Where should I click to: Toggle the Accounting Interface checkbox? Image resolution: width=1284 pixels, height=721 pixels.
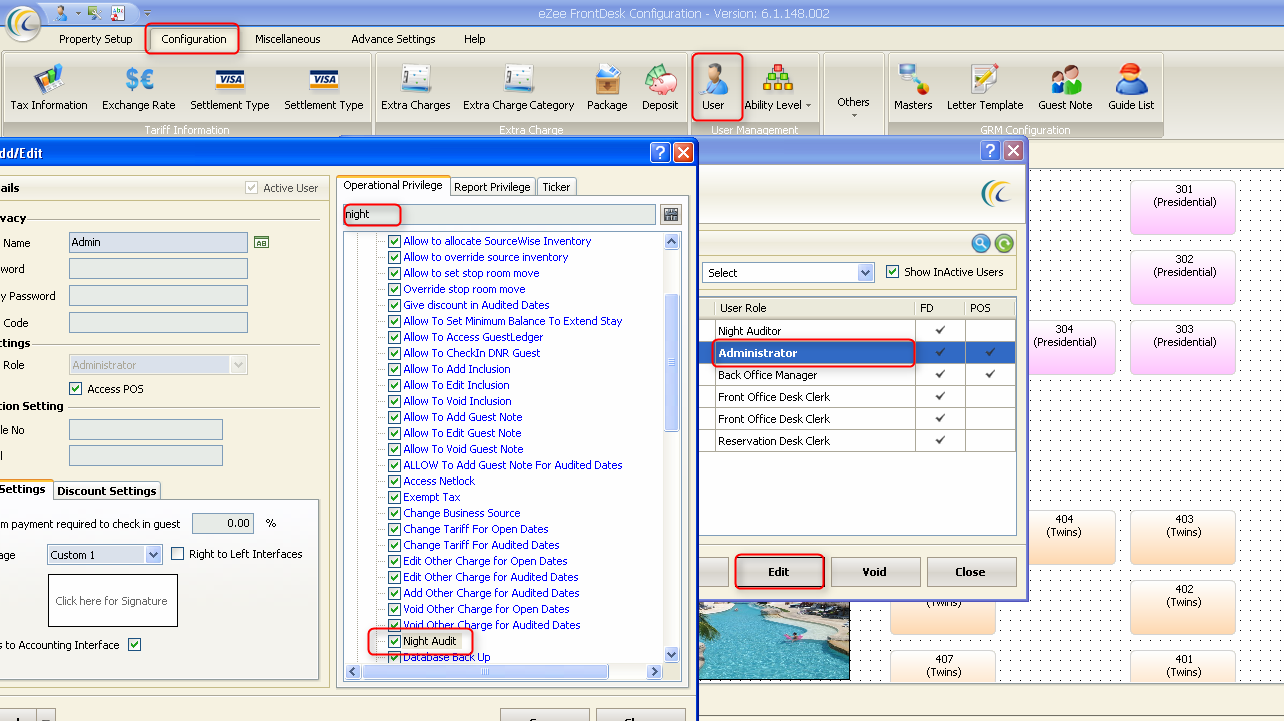(135, 645)
